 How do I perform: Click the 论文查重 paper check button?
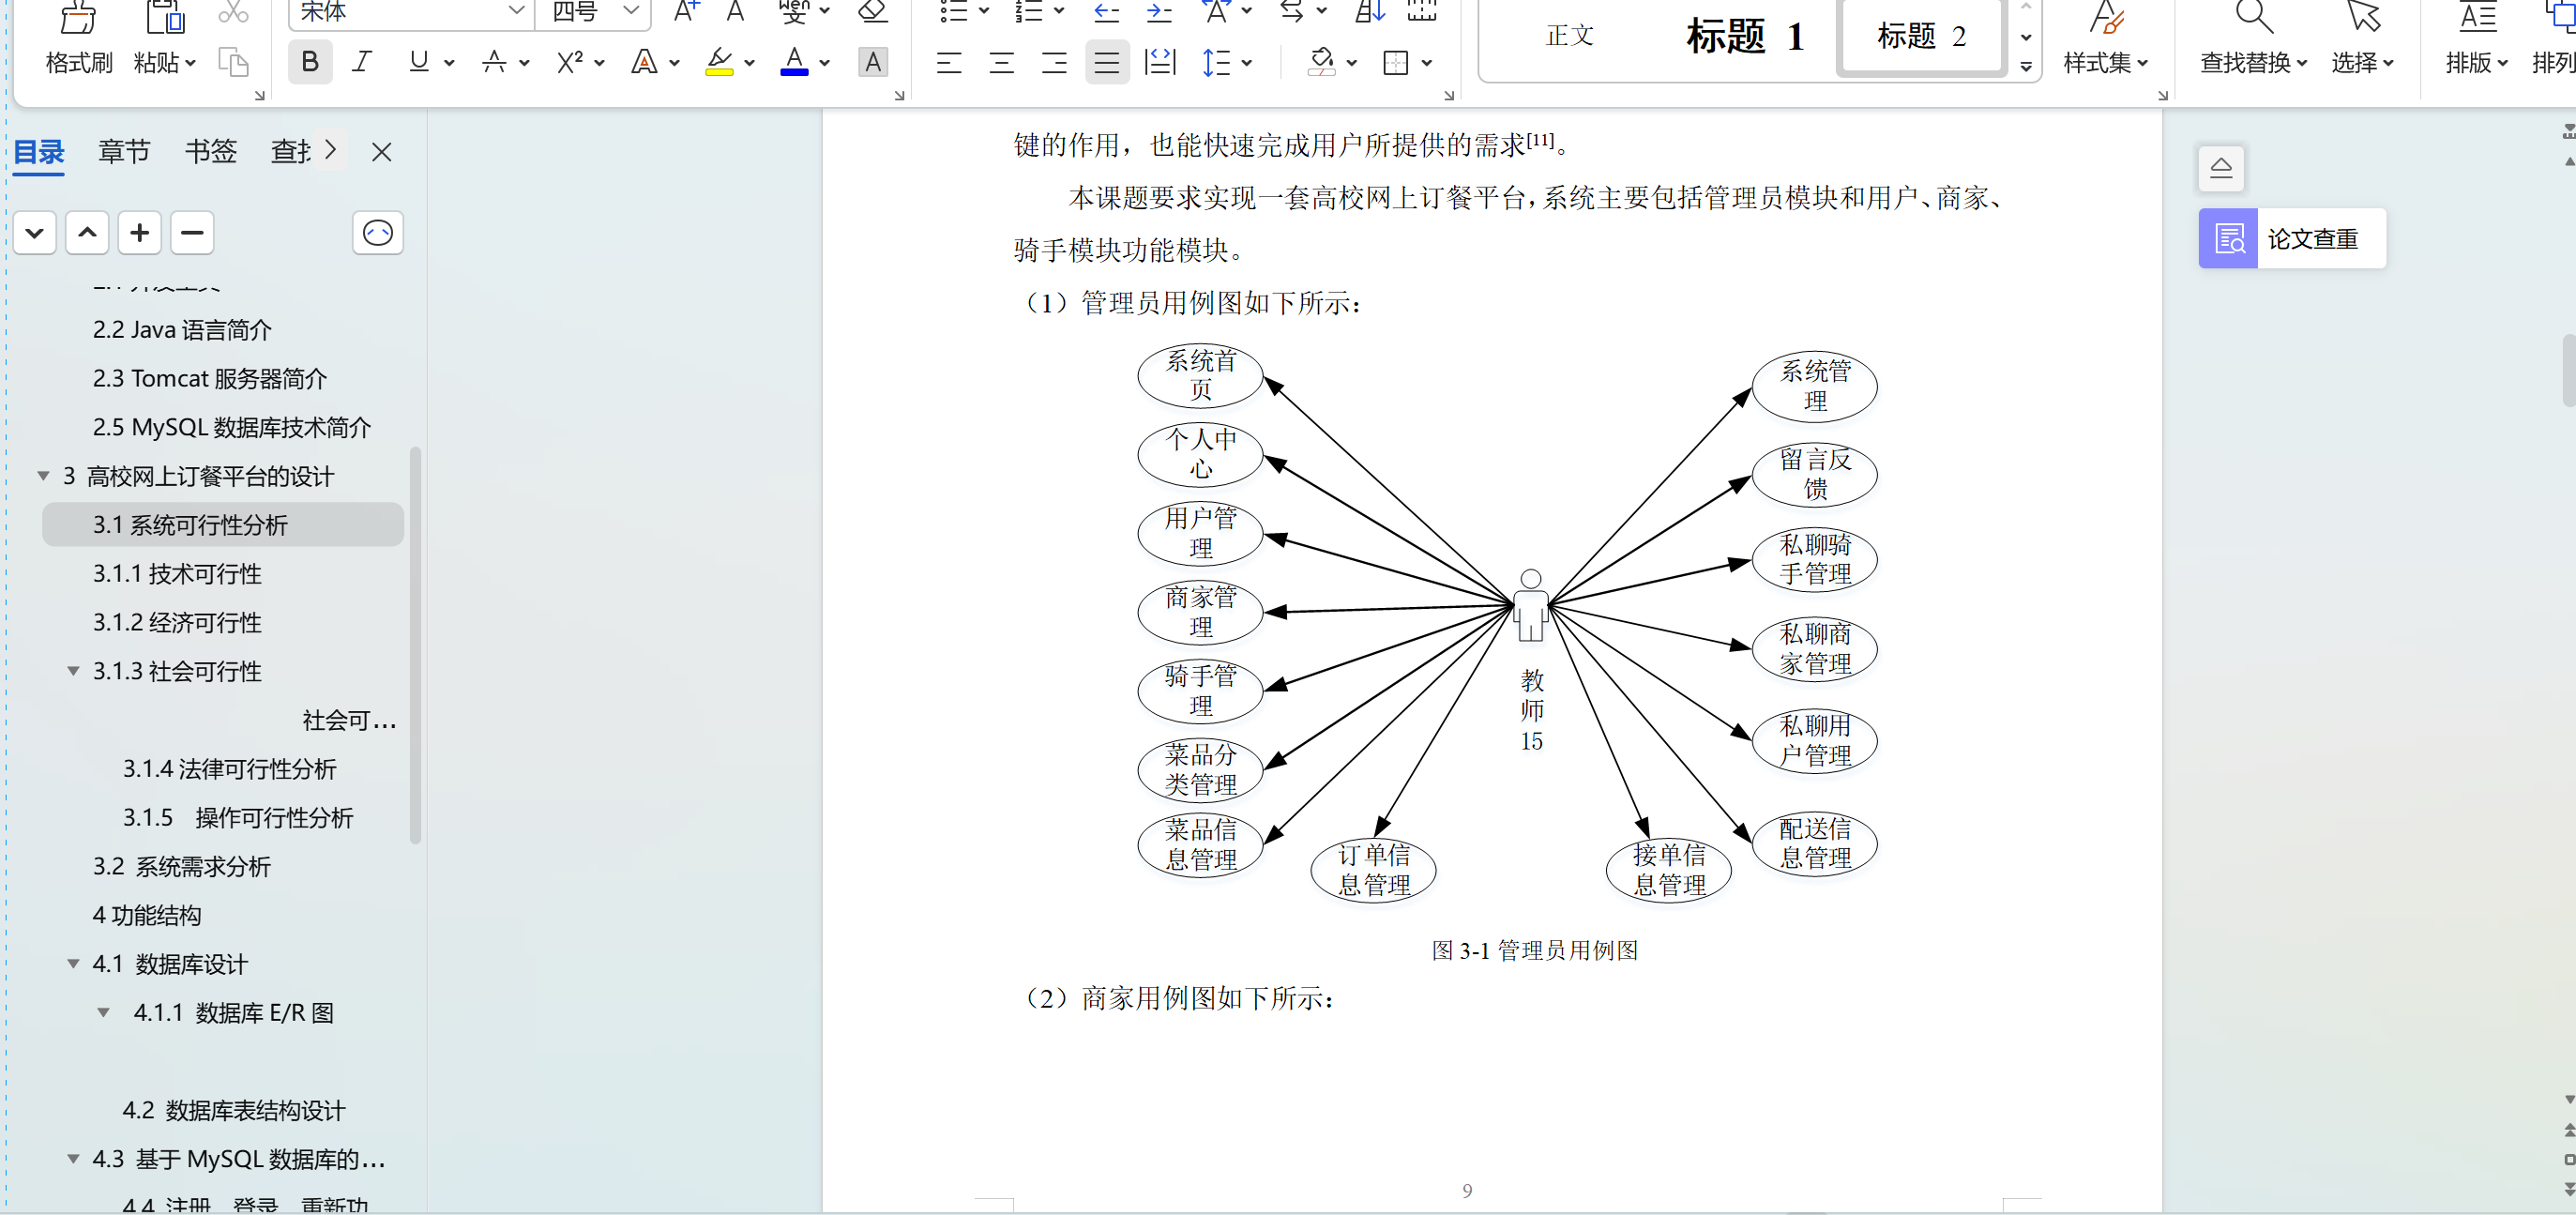tap(2291, 238)
